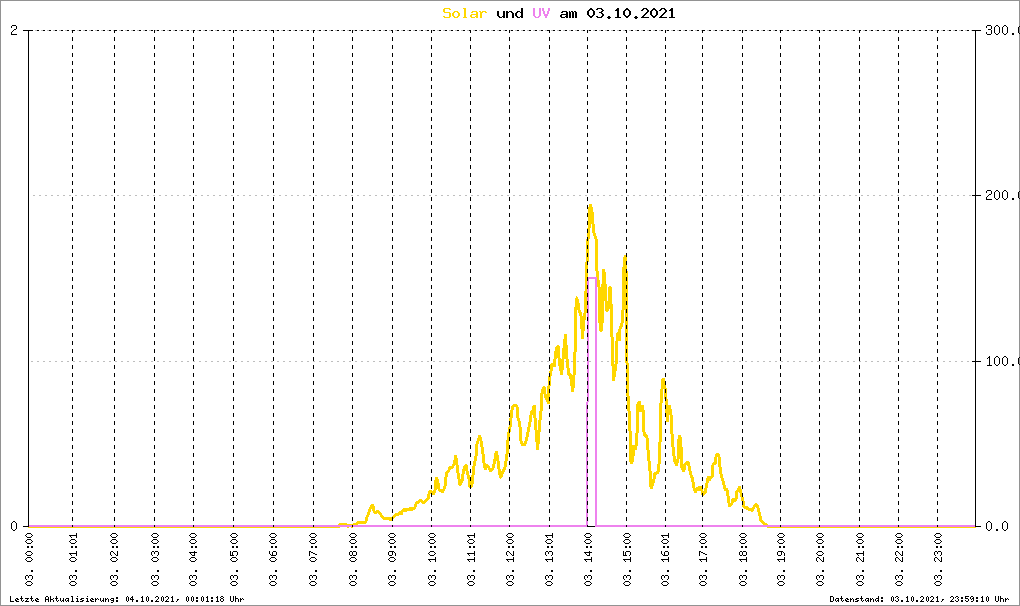Click the time label "03. 08:00"
Screen dimensions: 1020x606
point(353,560)
